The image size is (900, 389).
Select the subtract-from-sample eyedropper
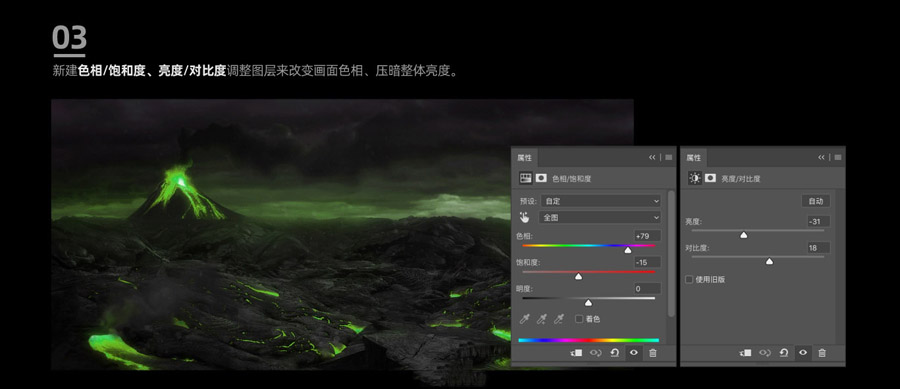[558, 319]
